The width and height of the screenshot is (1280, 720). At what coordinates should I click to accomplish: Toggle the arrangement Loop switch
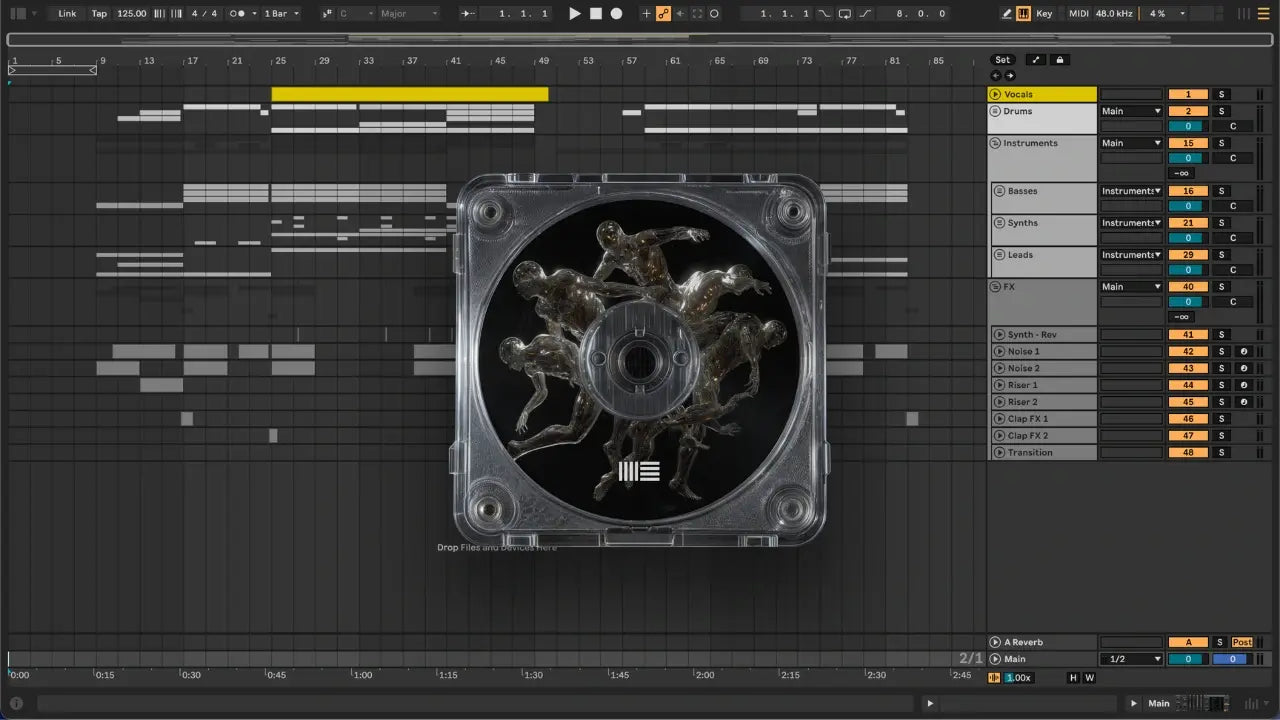pos(845,14)
